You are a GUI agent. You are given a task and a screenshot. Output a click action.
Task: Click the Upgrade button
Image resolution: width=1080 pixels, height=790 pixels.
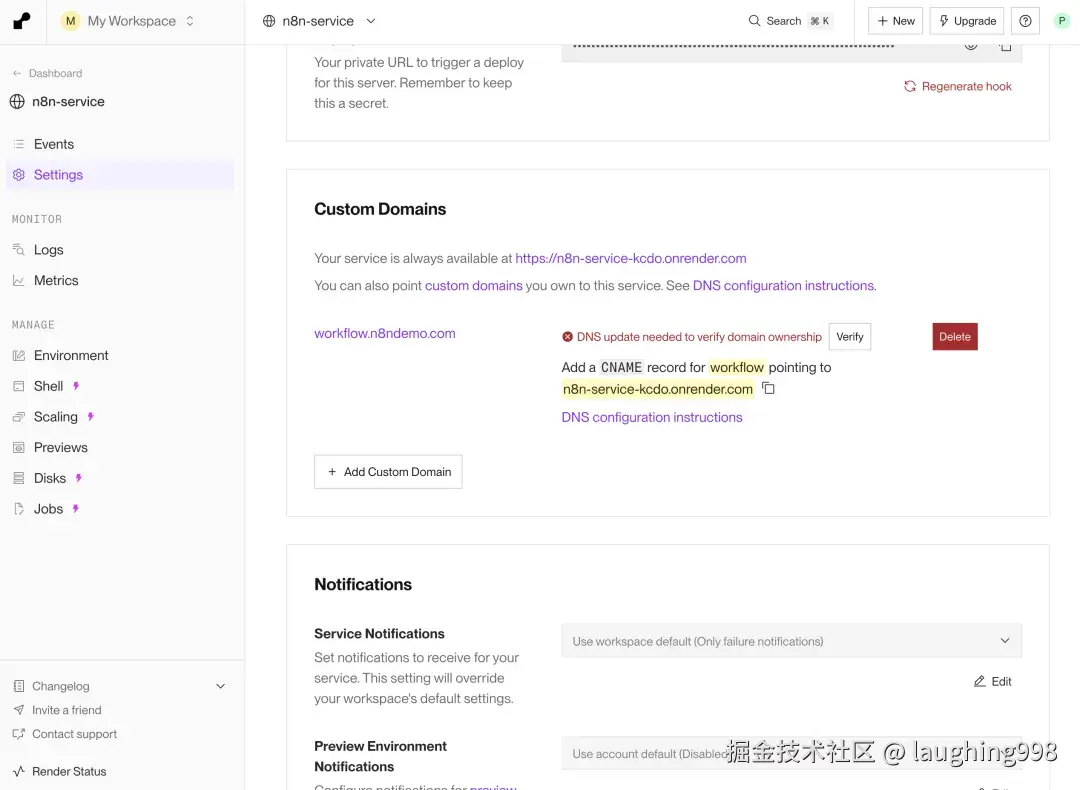point(967,21)
